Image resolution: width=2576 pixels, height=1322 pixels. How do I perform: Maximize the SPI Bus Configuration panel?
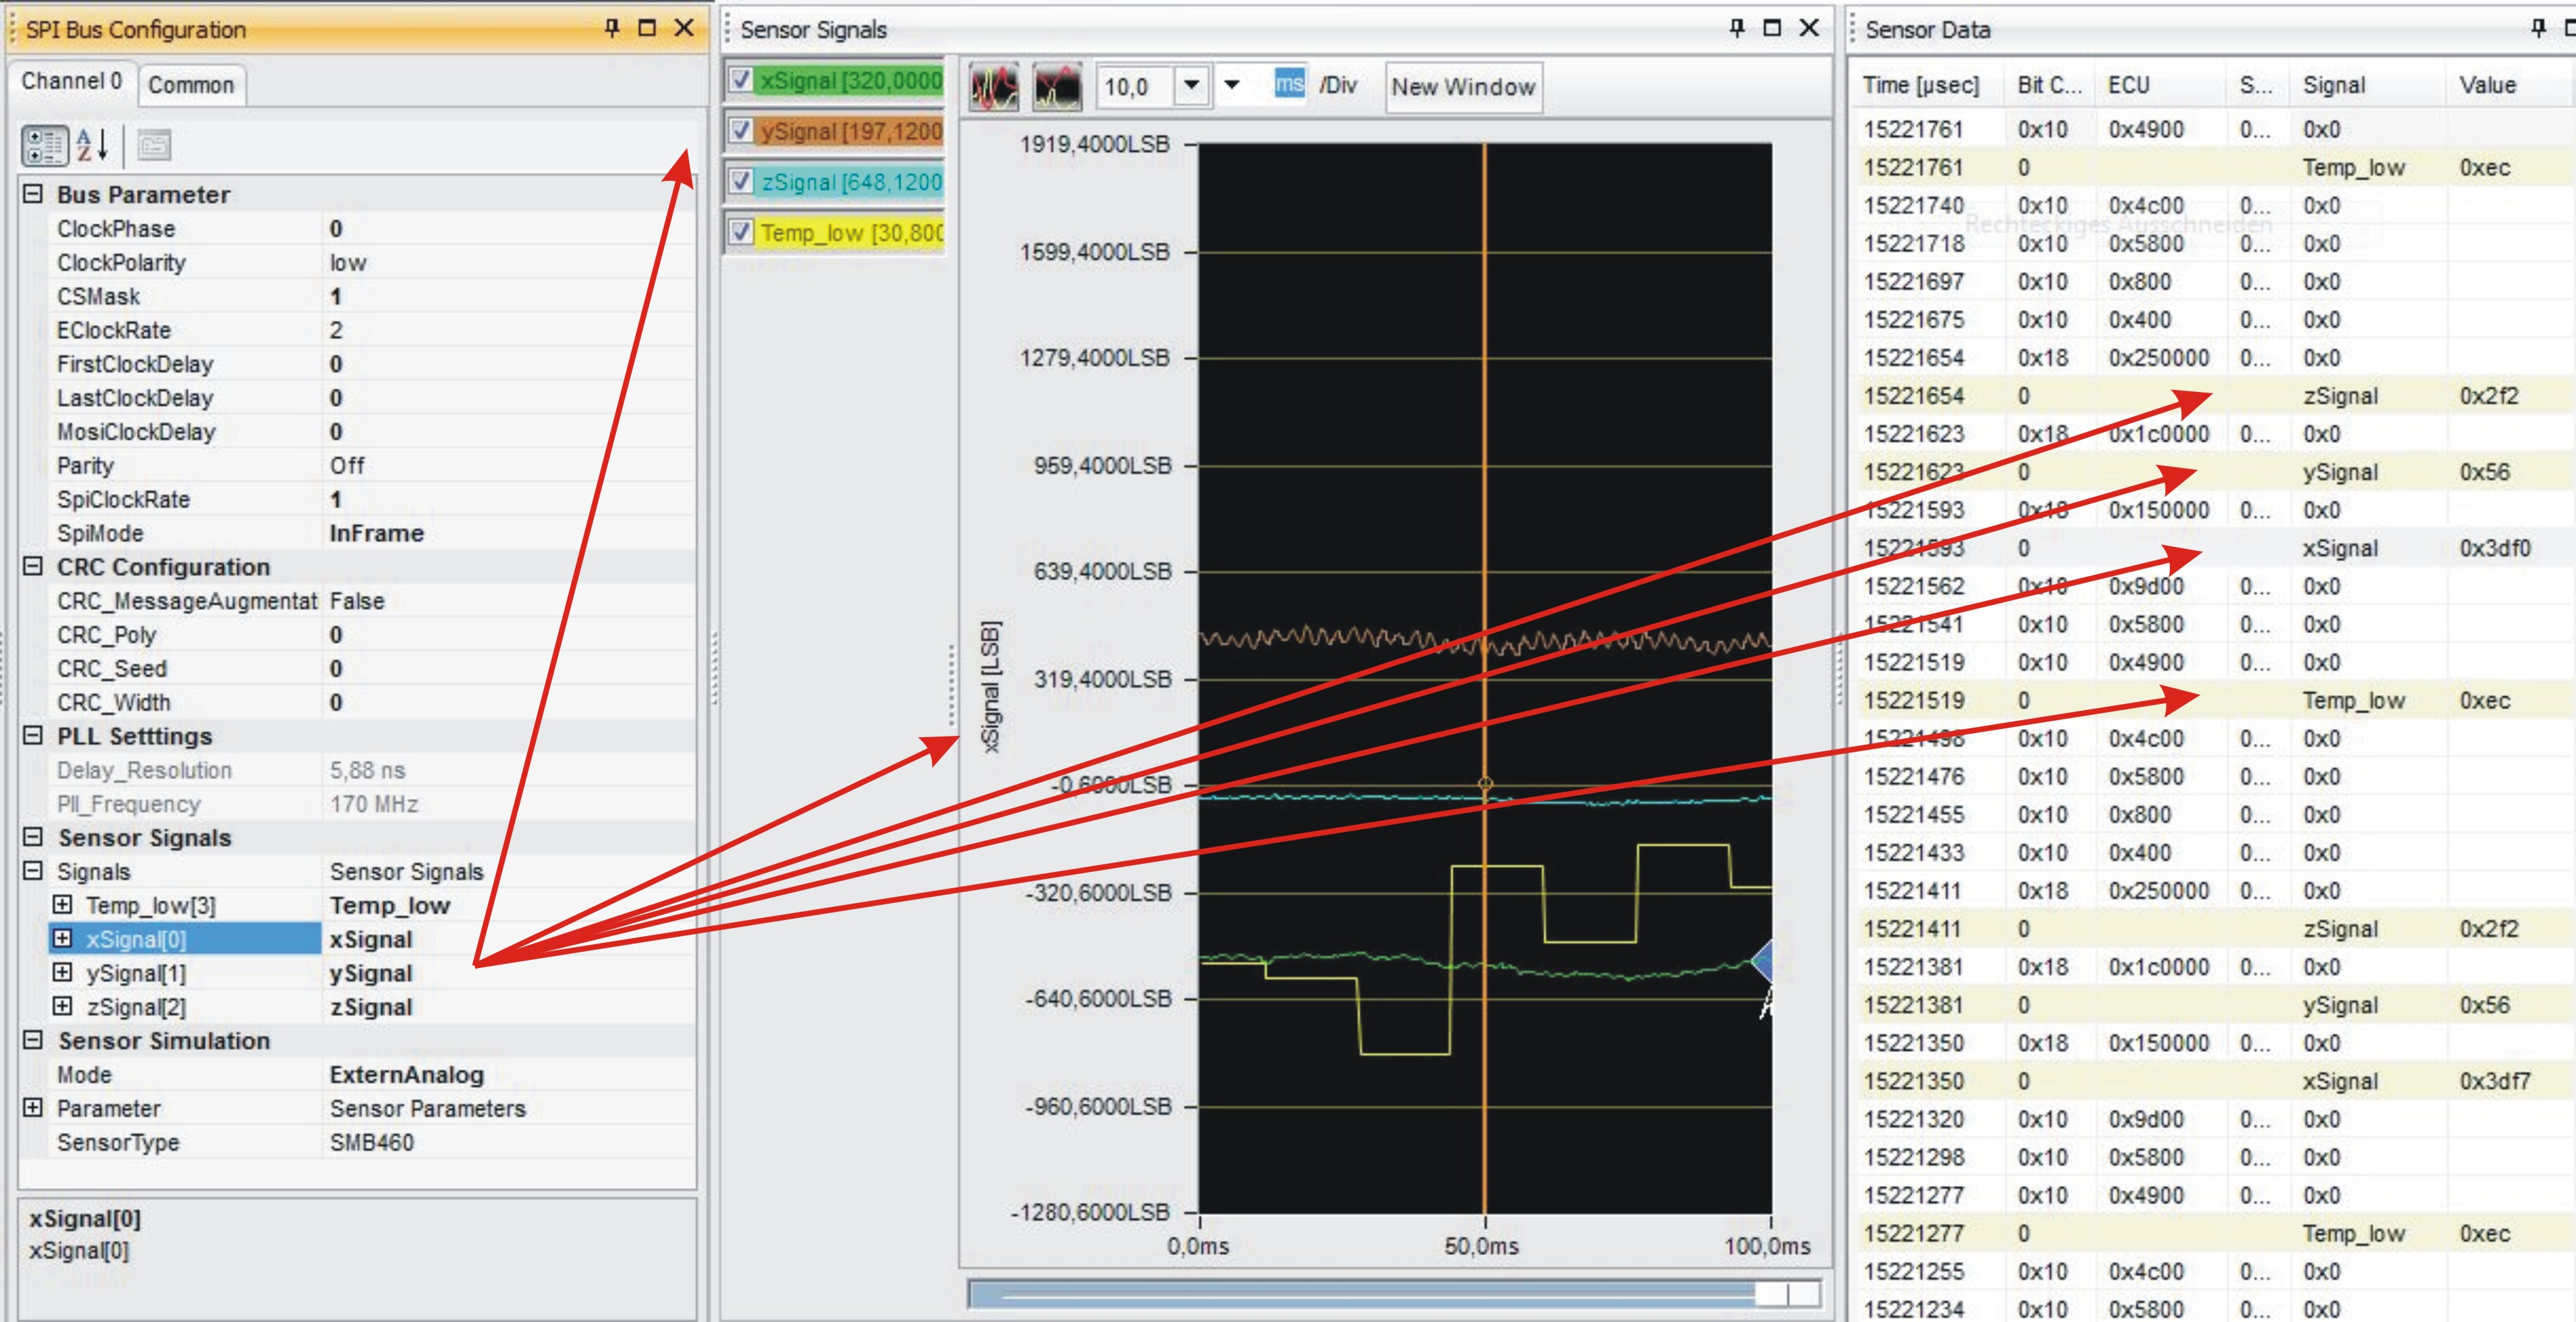pyautogui.click(x=647, y=28)
